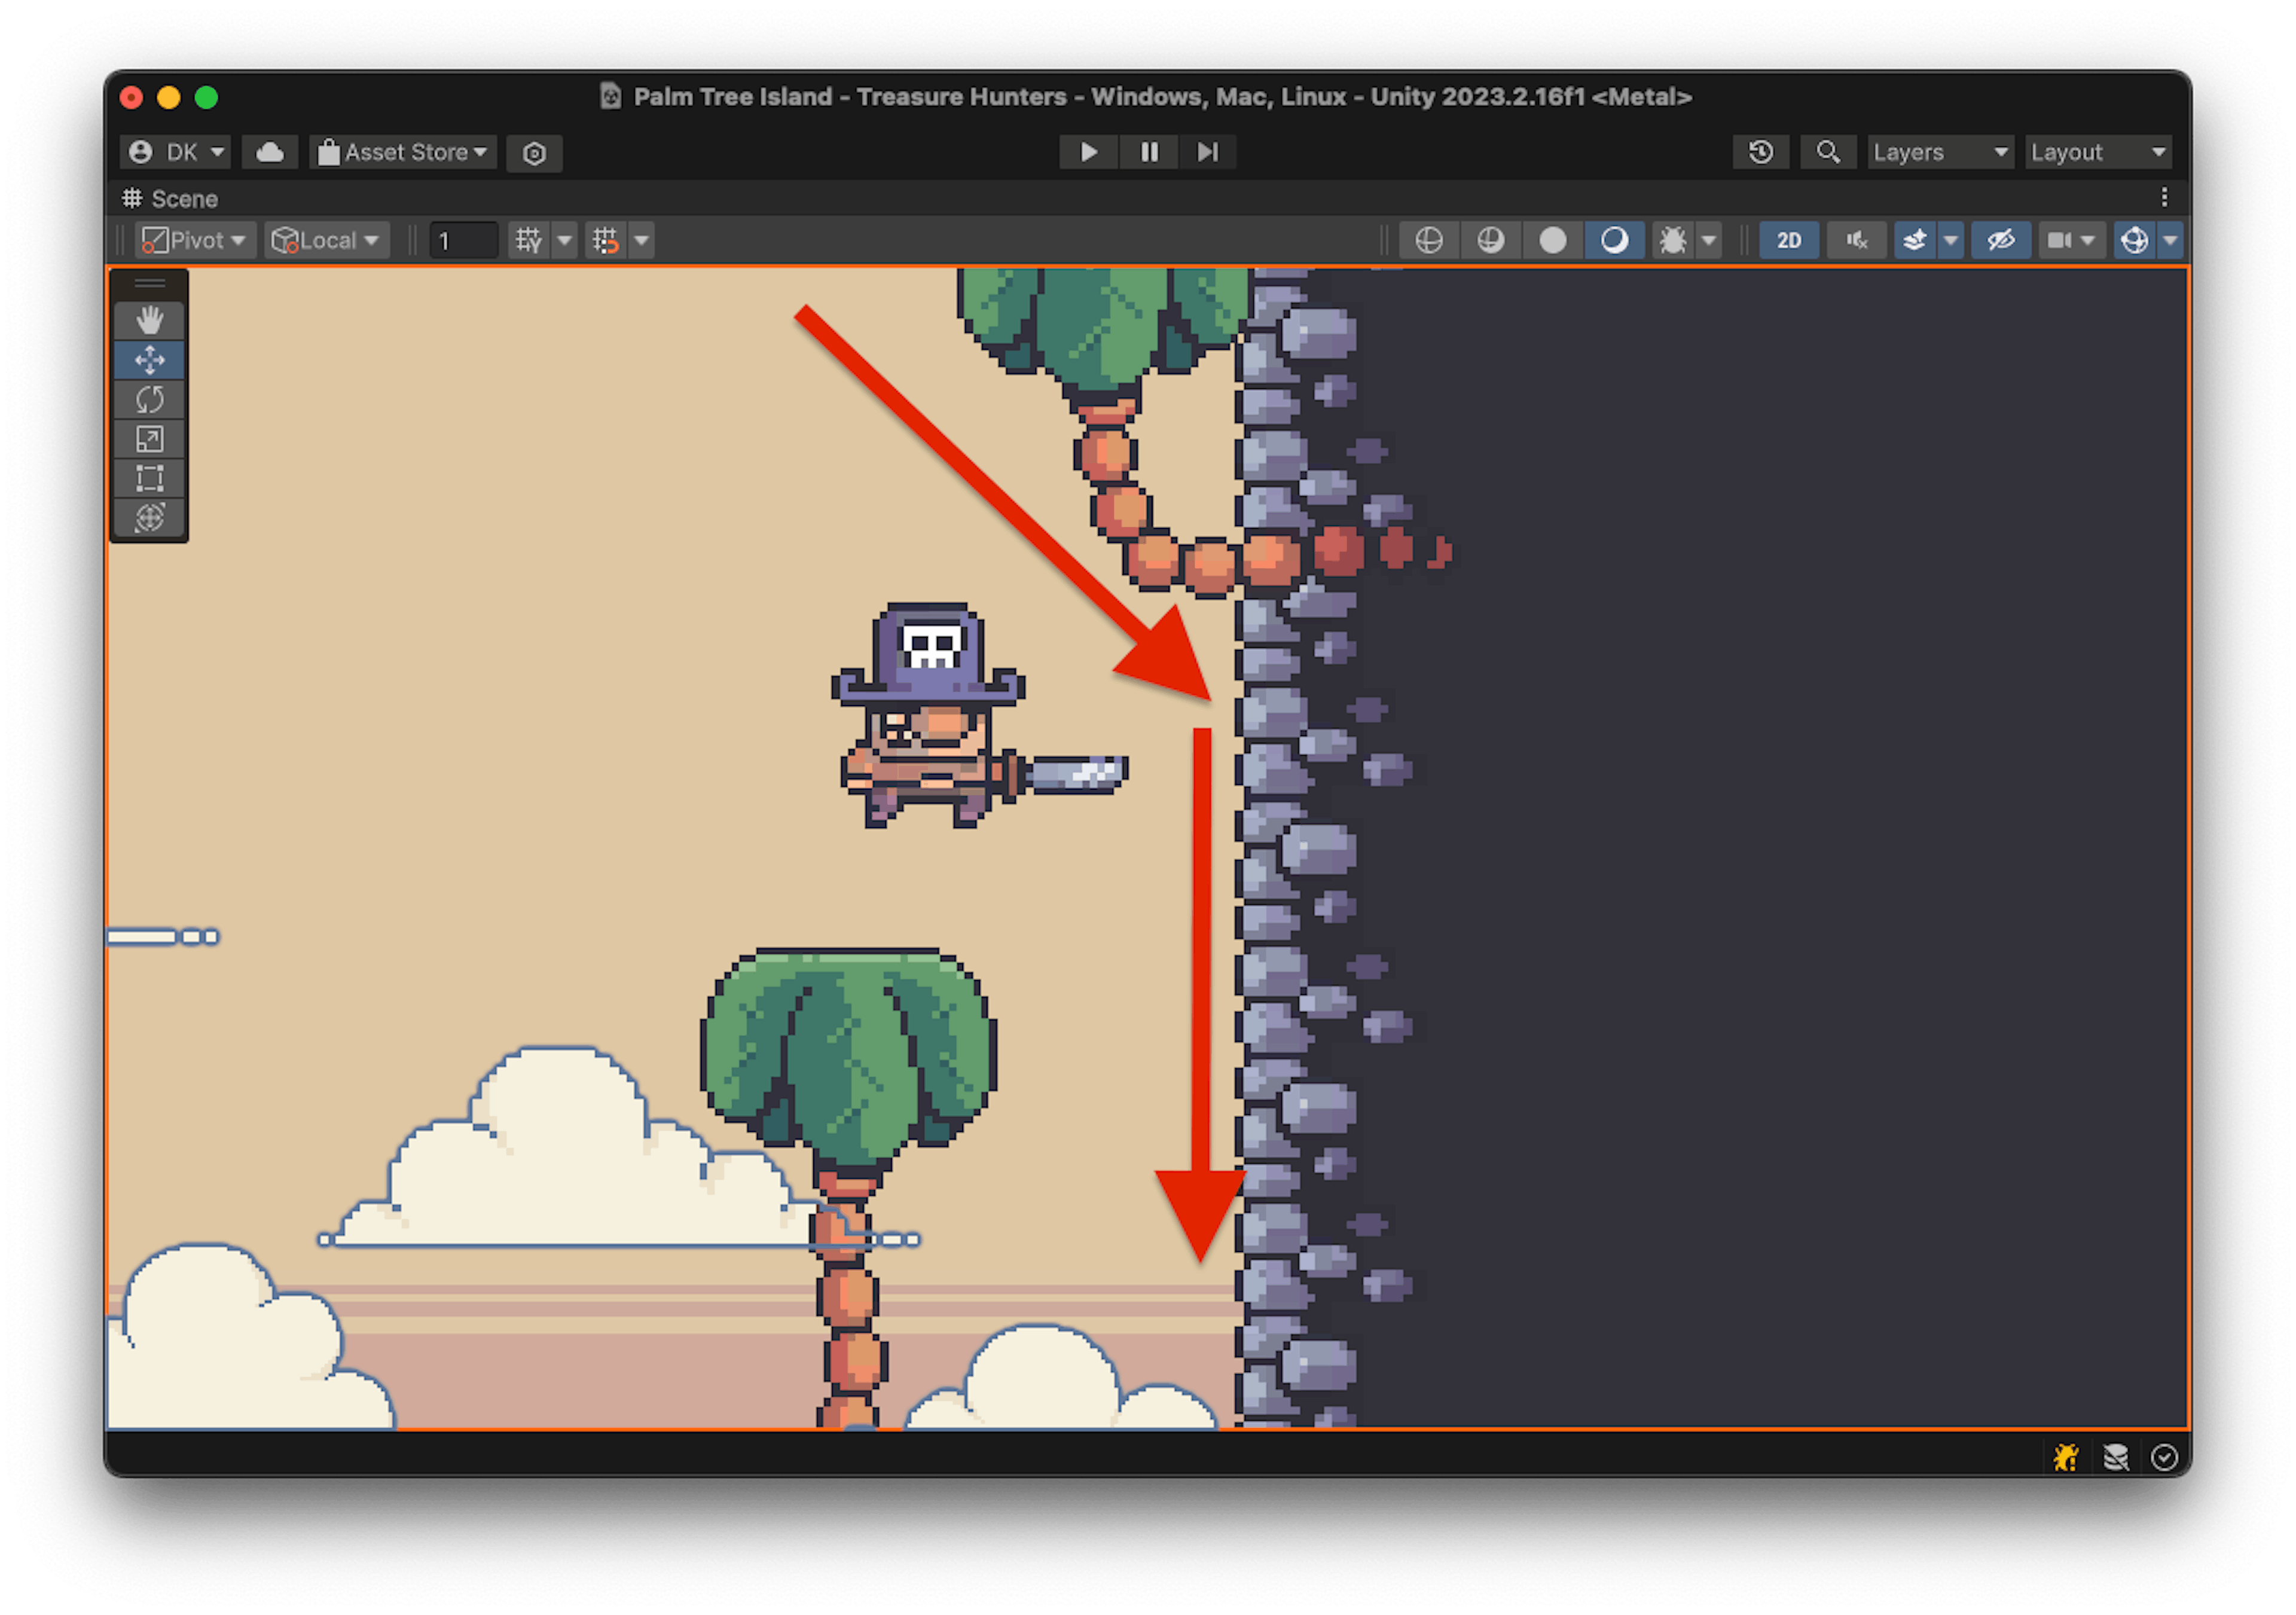This screenshot has width=2296, height=1615.
Task: Toggle scene audio mute
Action: 1856,240
